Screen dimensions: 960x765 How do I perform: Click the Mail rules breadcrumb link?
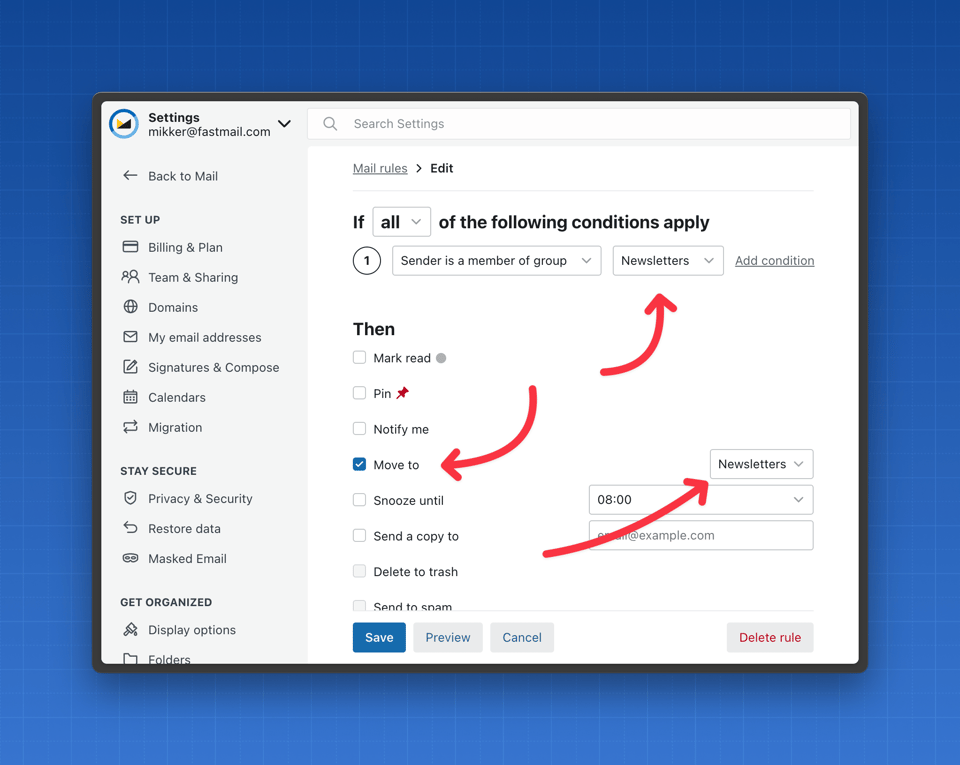(380, 168)
